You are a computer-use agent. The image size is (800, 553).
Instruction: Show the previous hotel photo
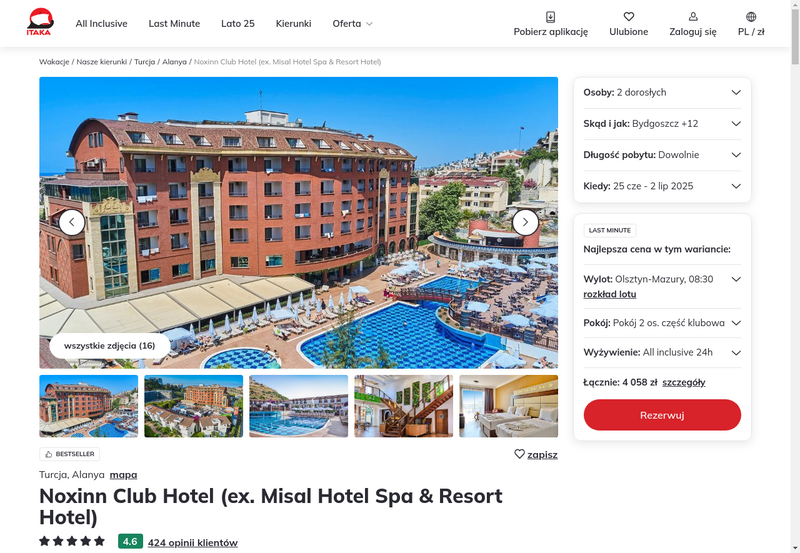coord(72,222)
